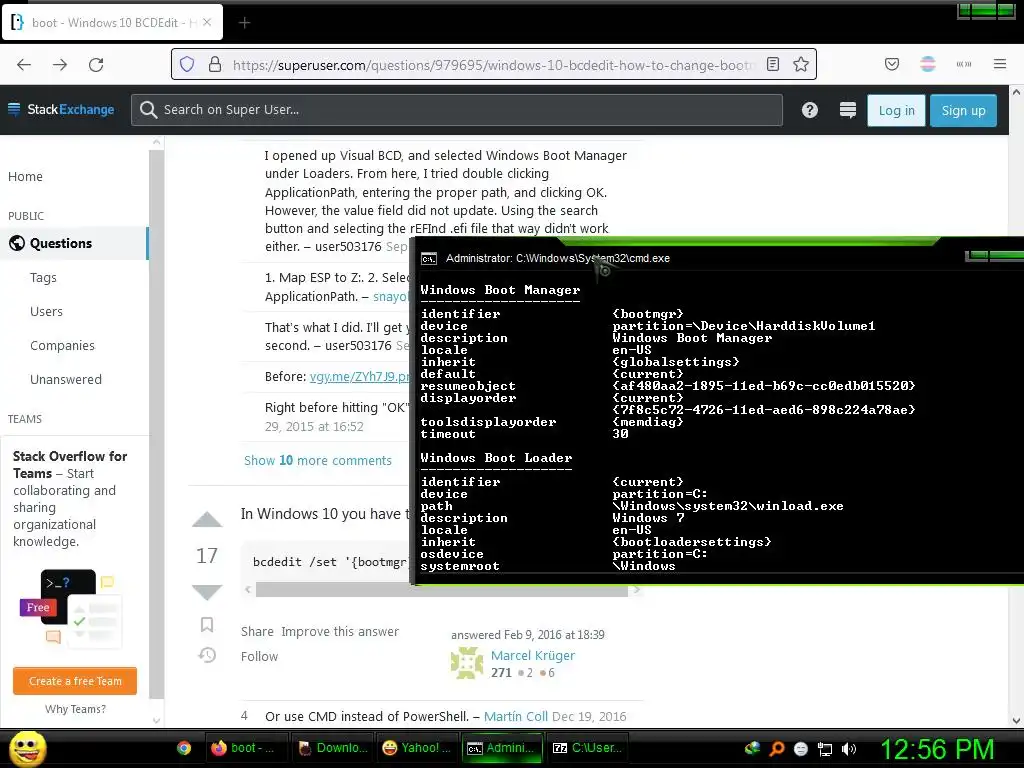Click the horizontal scrollbar under the bcdedit code
Viewport: 1024px width, 768px height.
coord(441,590)
